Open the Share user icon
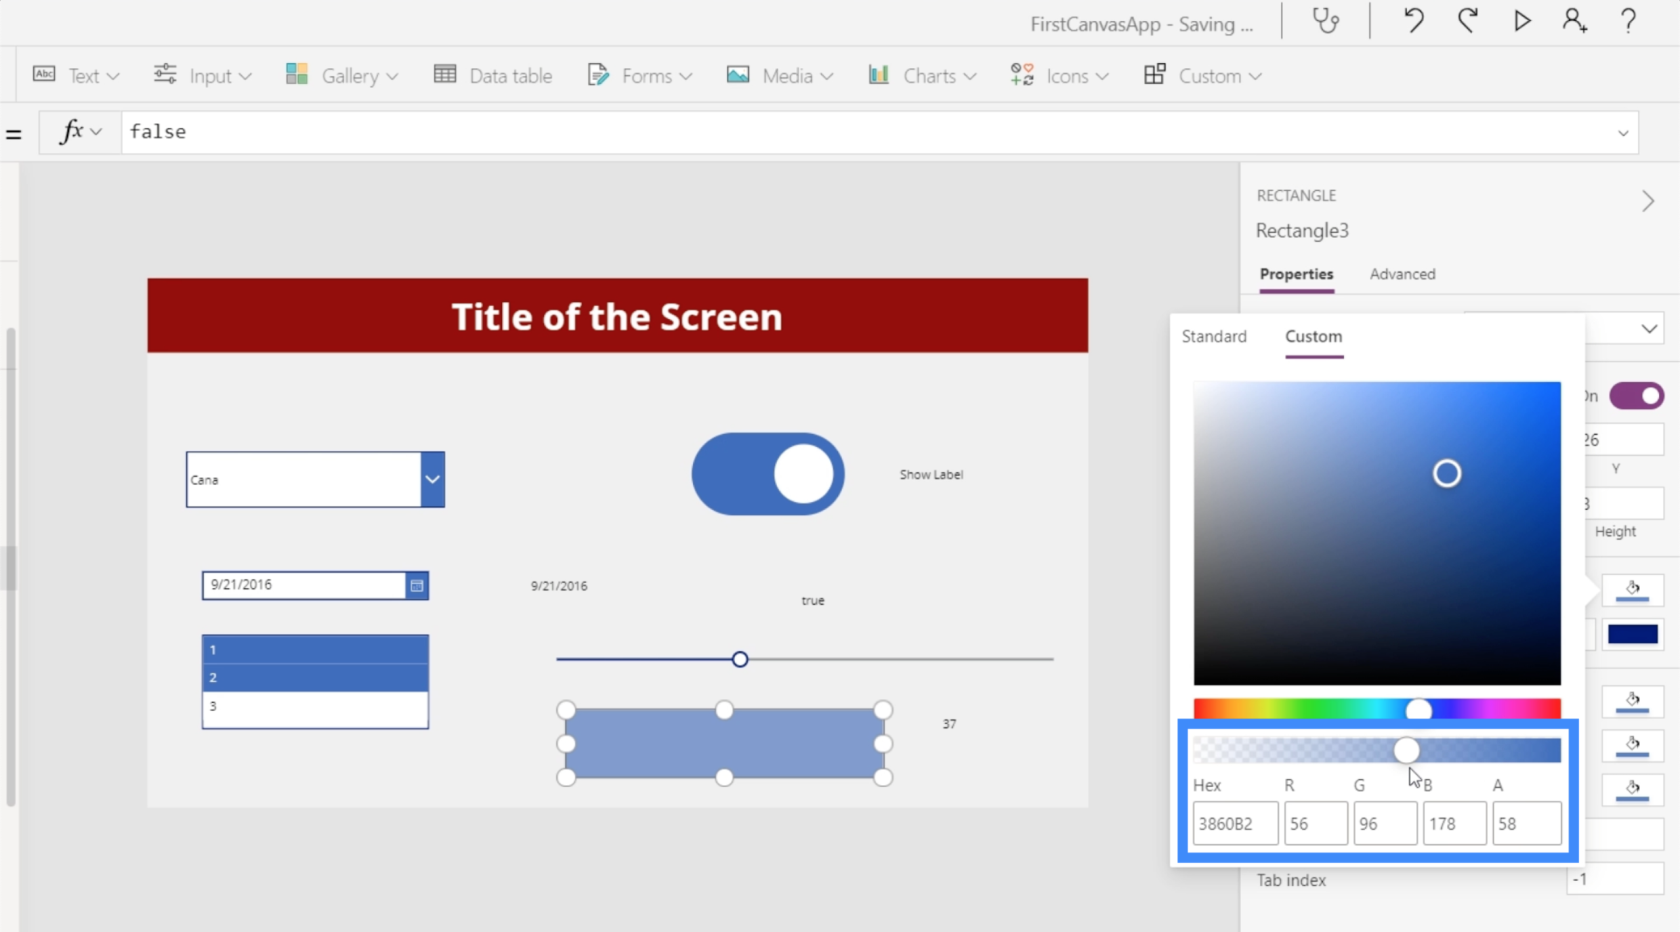The width and height of the screenshot is (1680, 932). click(x=1575, y=21)
